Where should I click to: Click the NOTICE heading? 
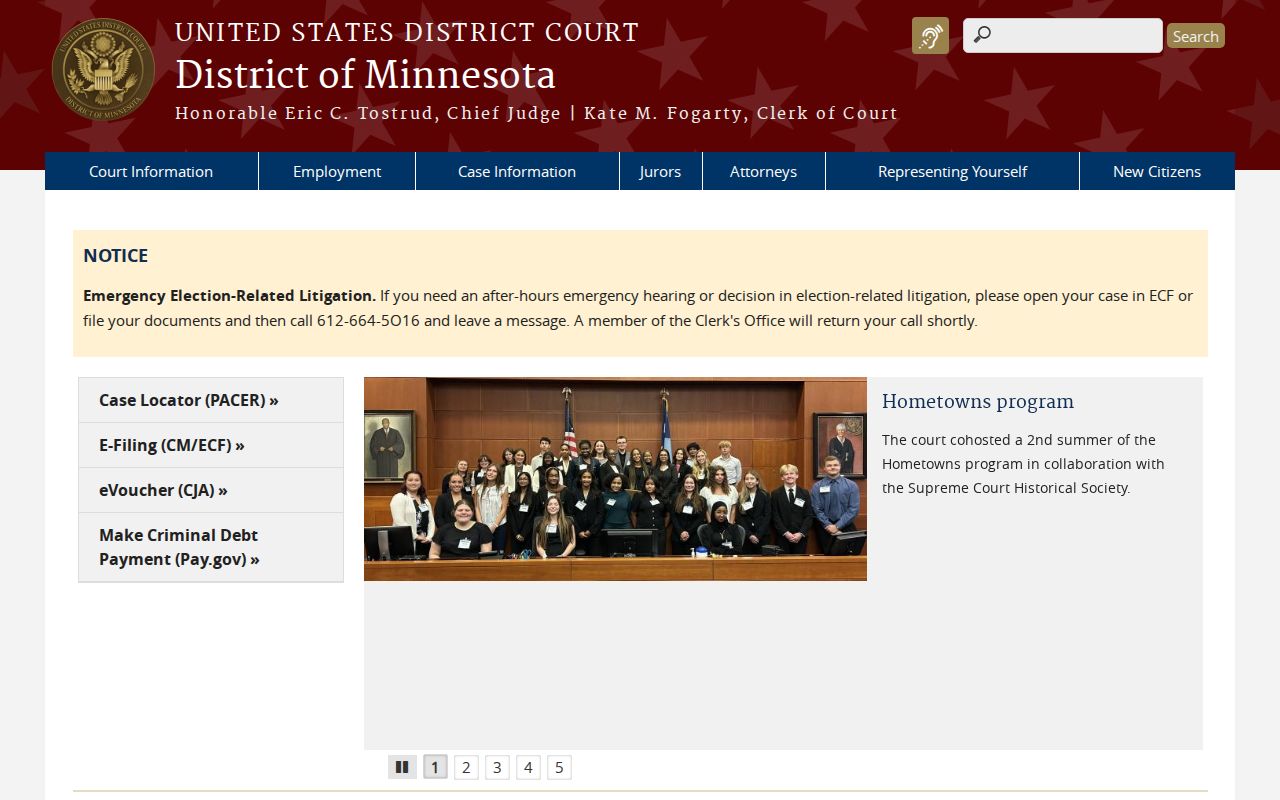pos(115,255)
